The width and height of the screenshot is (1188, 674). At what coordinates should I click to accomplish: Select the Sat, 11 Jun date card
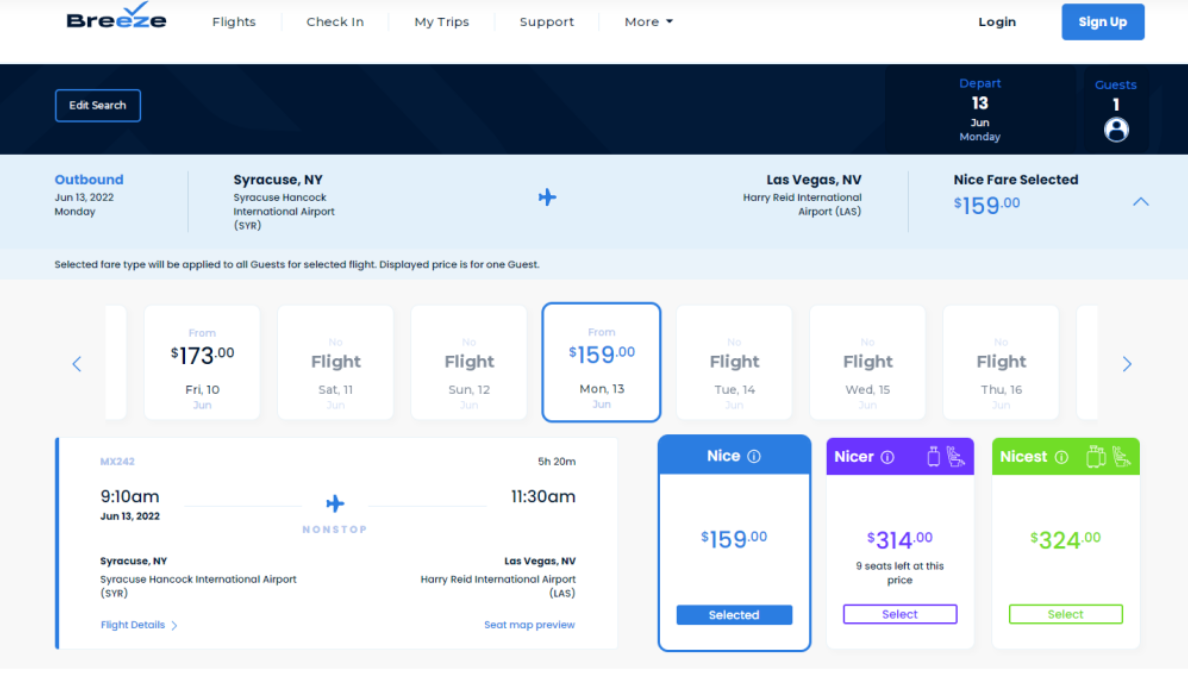click(336, 362)
